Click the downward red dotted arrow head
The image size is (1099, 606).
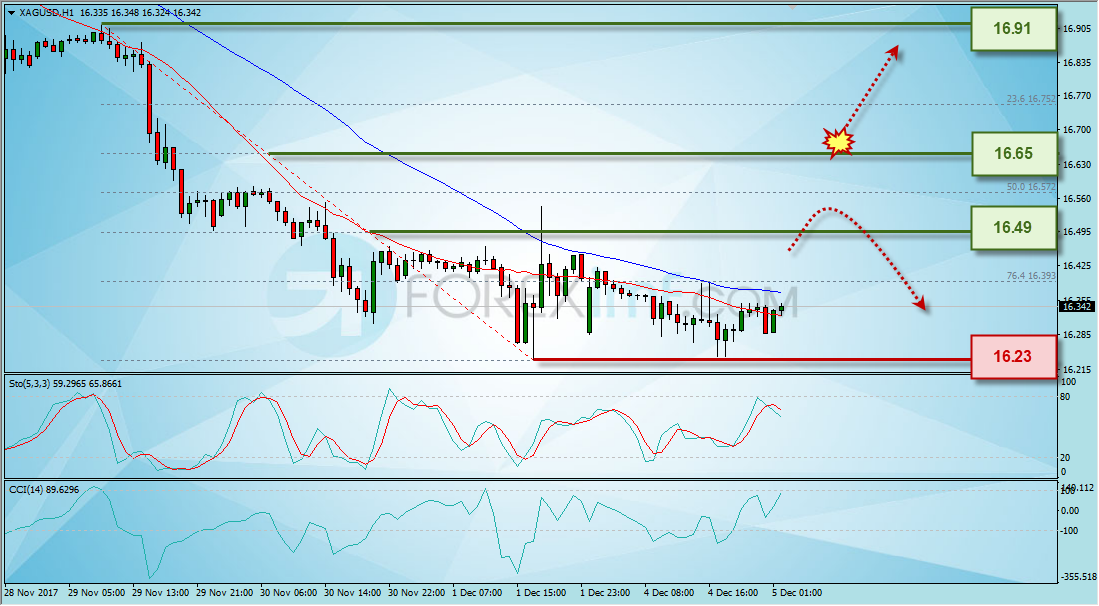point(920,302)
